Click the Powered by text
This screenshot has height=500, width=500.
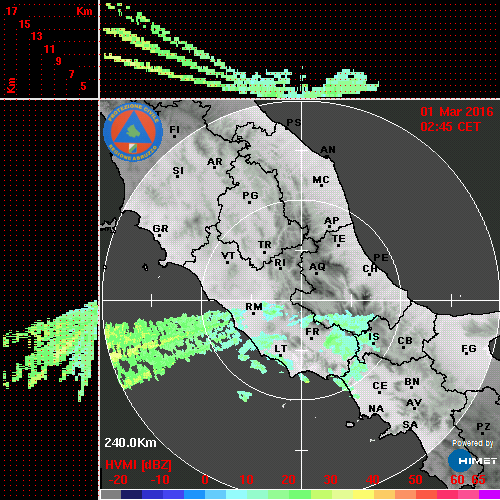coord(472,443)
